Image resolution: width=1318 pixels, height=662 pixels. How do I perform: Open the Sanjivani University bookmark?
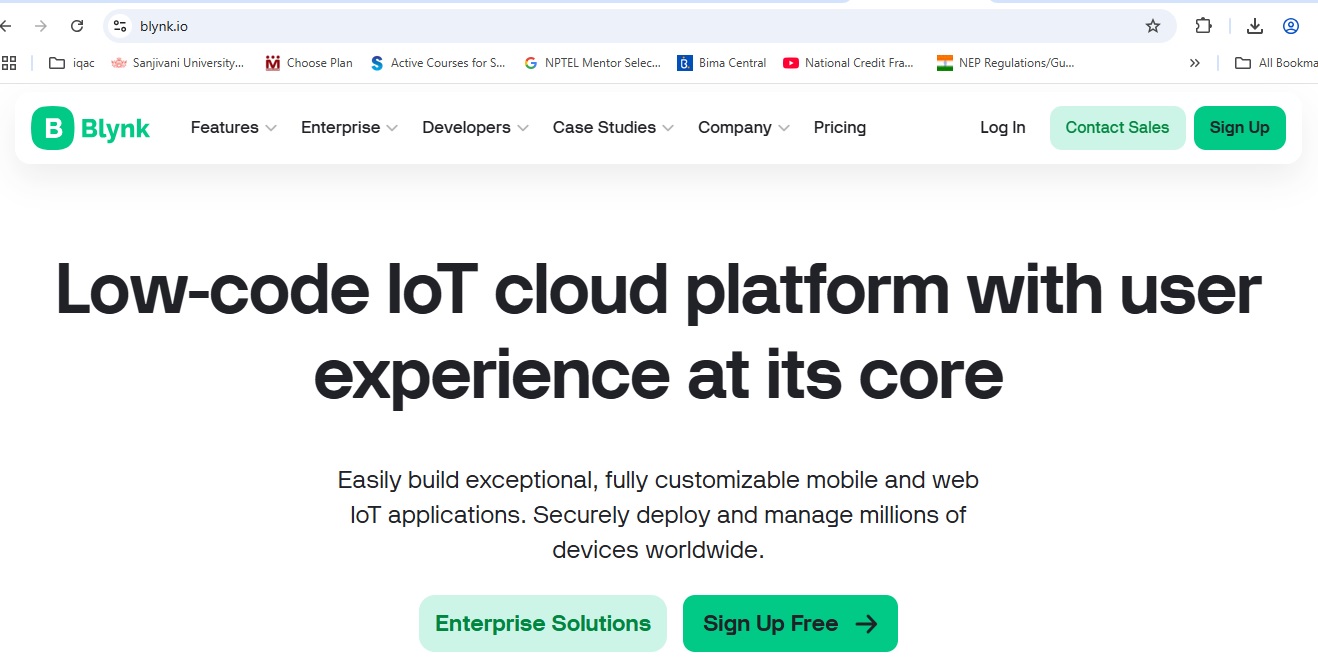tap(177, 63)
